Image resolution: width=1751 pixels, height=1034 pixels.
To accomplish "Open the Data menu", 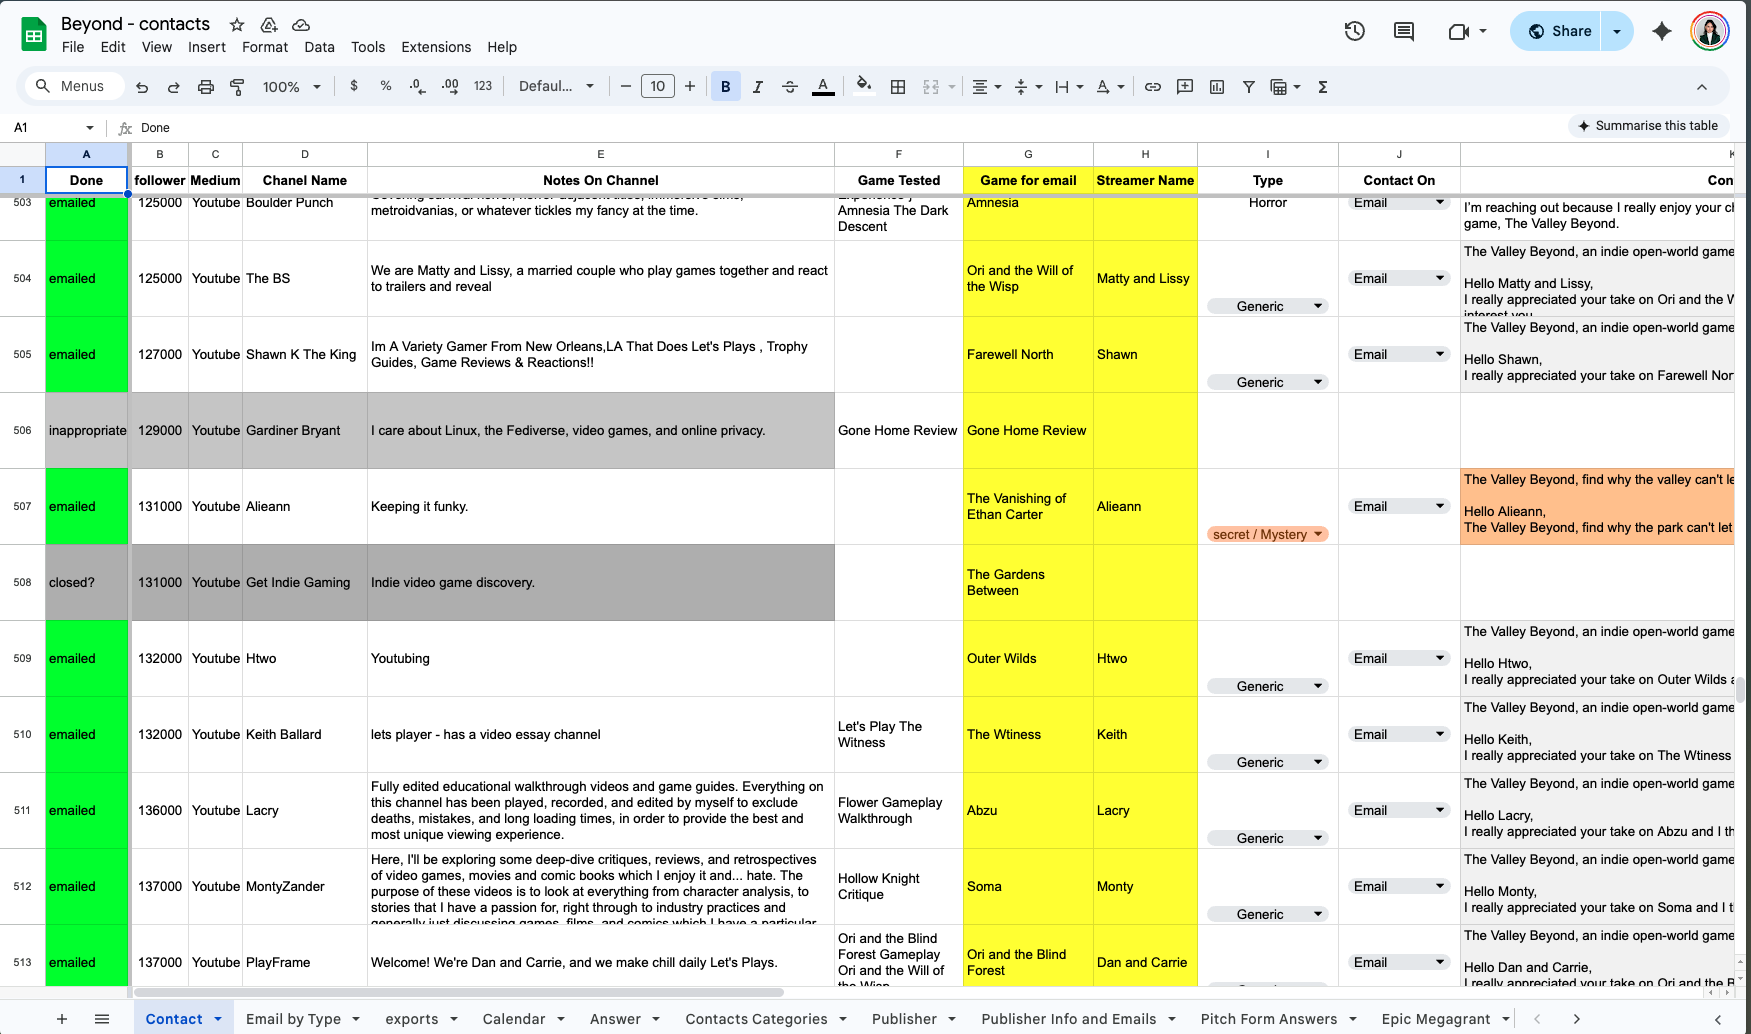I will [x=320, y=47].
